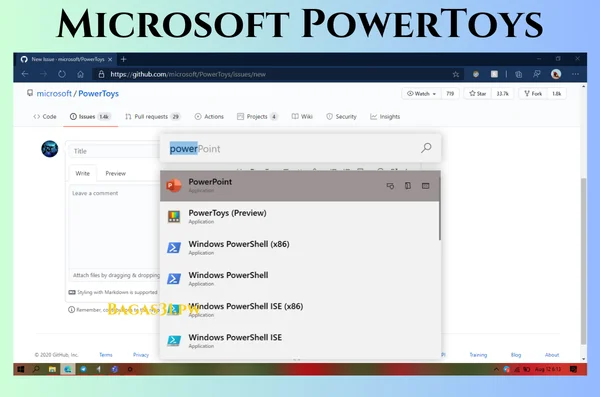Refresh the GitHub page
The width and height of the screenshot is (600, 397).
tap(62, 74)
